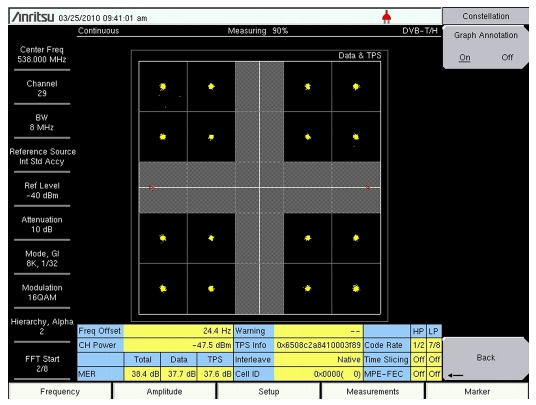
Task: Select the Center Freq 538.000 MHz setting
Action: coord(42,55)
